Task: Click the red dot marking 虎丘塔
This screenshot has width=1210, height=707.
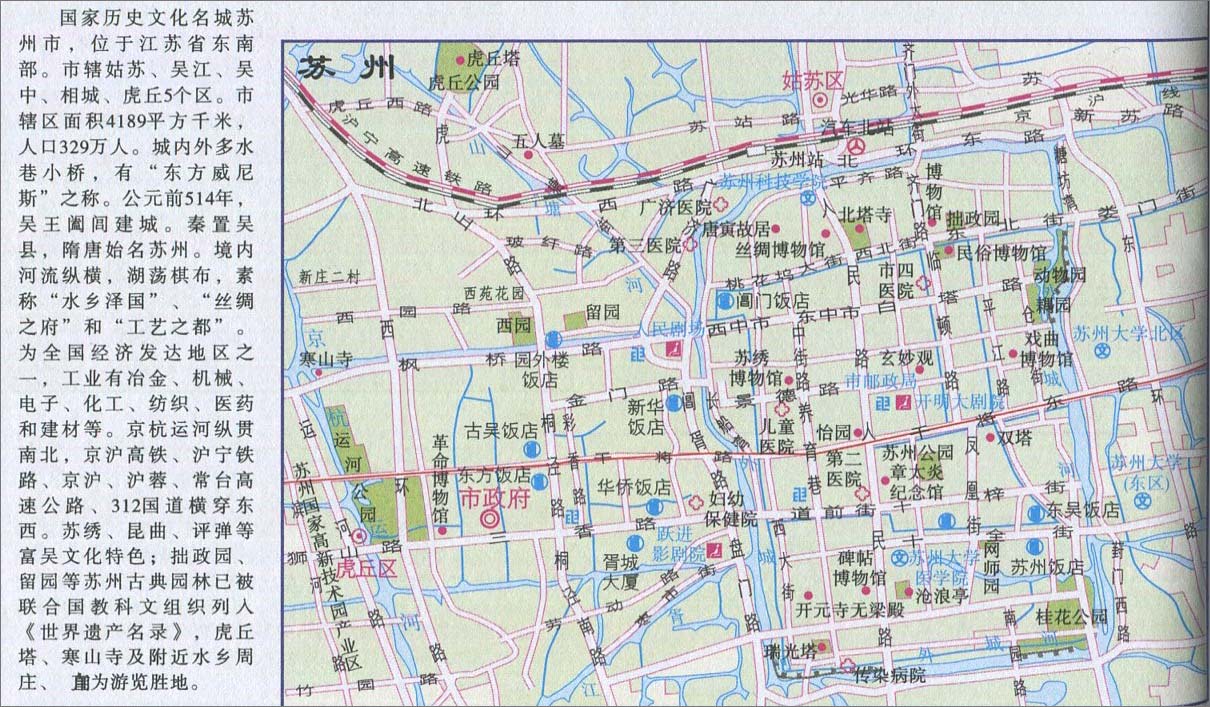Action: pyautogui.click(x=461, y=60)
